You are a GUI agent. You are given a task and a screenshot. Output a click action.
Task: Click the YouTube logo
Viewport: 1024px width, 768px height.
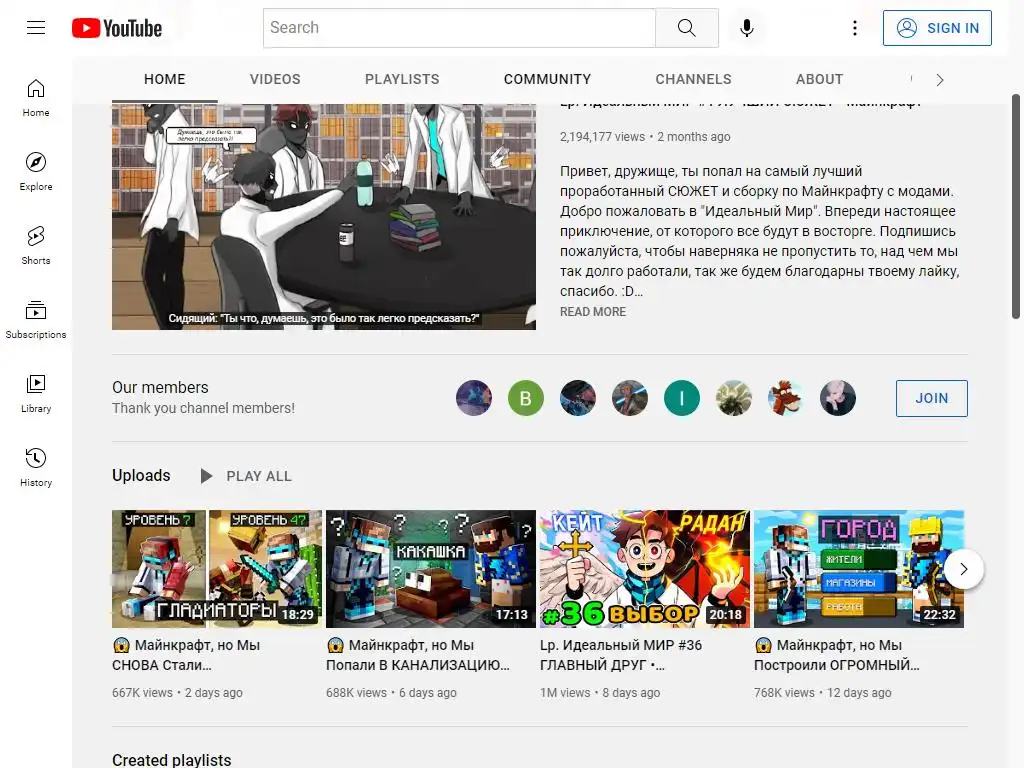117,28
